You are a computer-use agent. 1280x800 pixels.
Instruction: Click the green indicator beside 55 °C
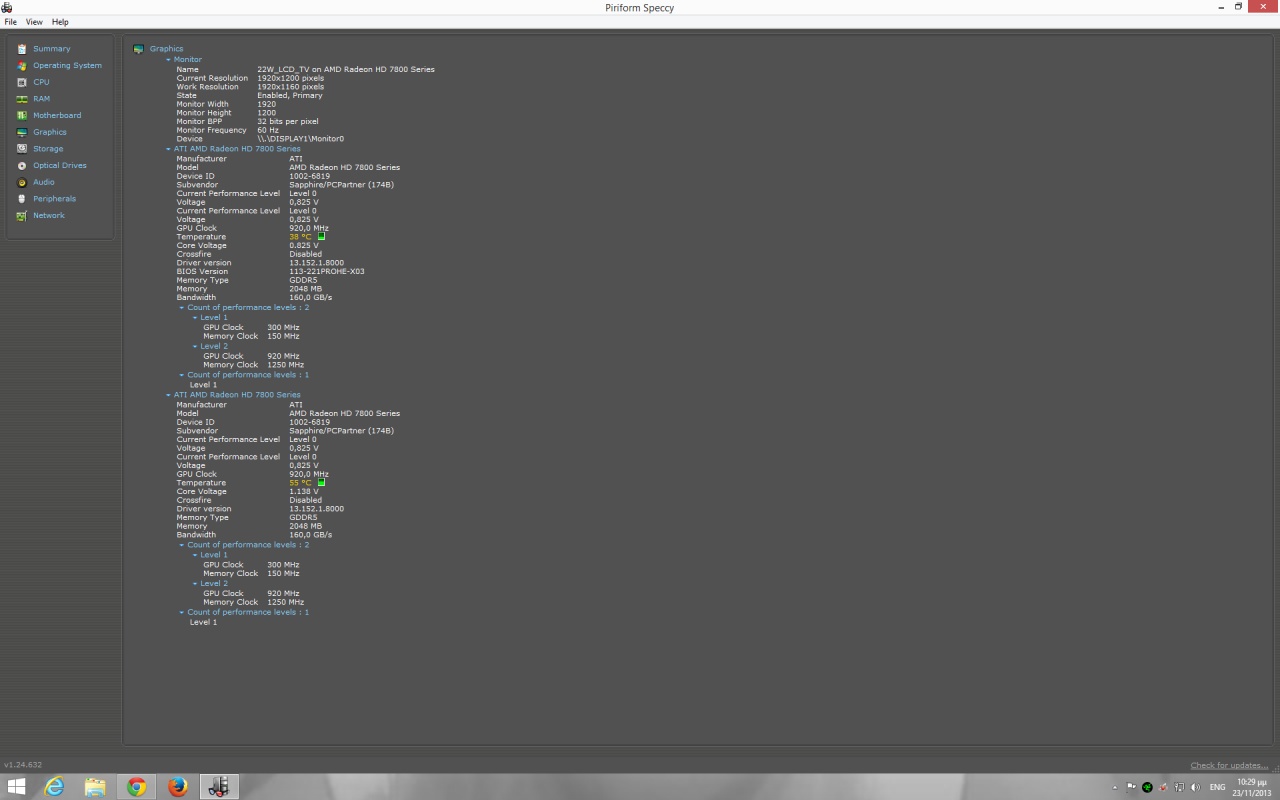coord(321,483)
